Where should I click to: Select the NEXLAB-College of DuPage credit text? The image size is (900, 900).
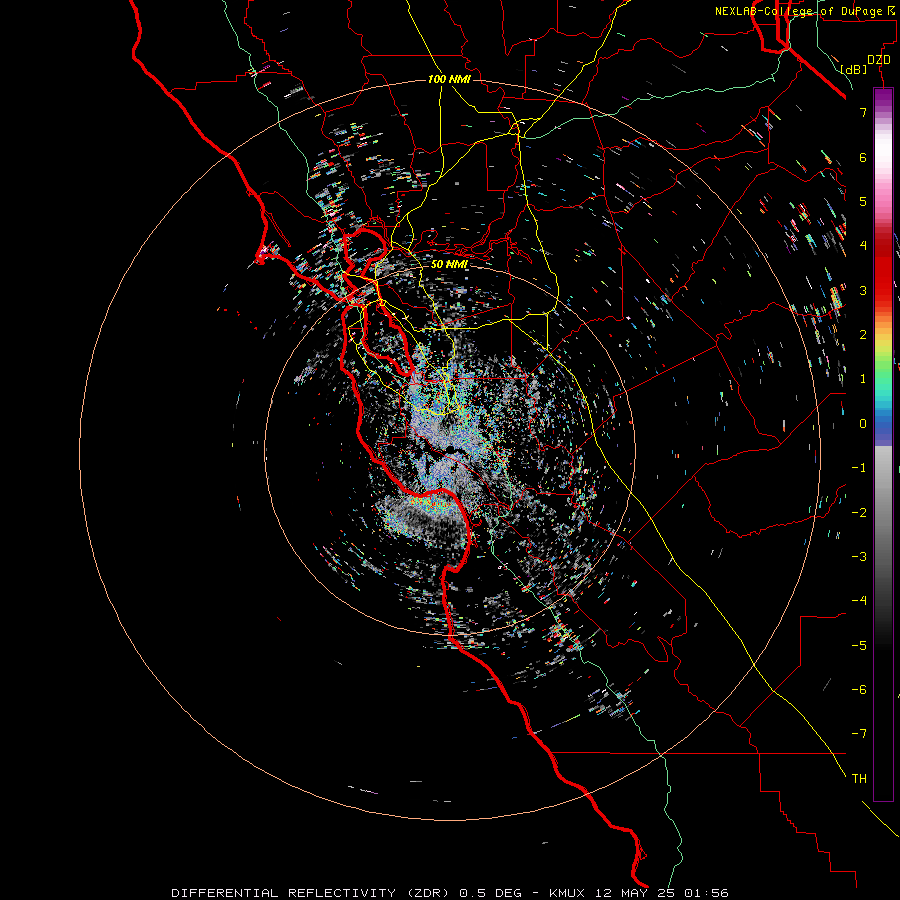[x=798, y=11]
